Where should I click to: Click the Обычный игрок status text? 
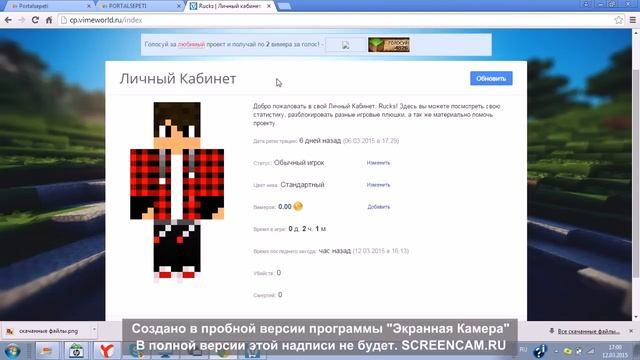pos(299,163)
